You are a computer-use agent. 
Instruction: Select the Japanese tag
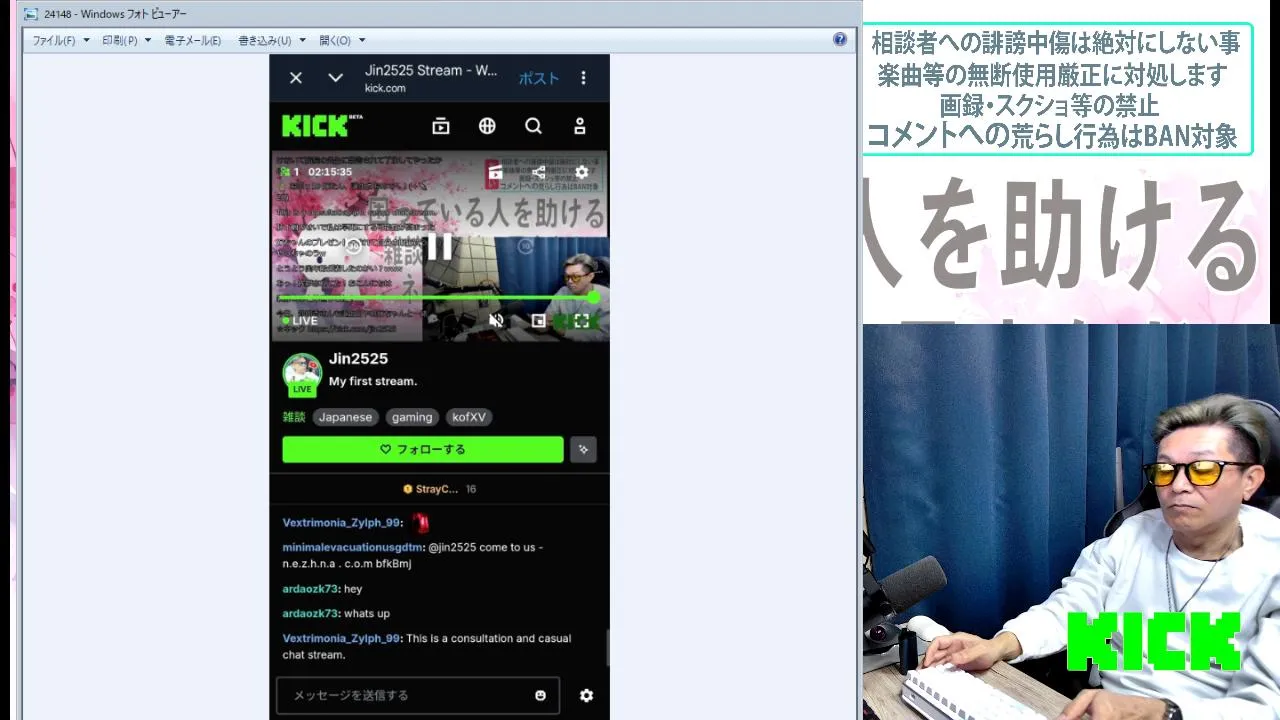tap(345, 417)
